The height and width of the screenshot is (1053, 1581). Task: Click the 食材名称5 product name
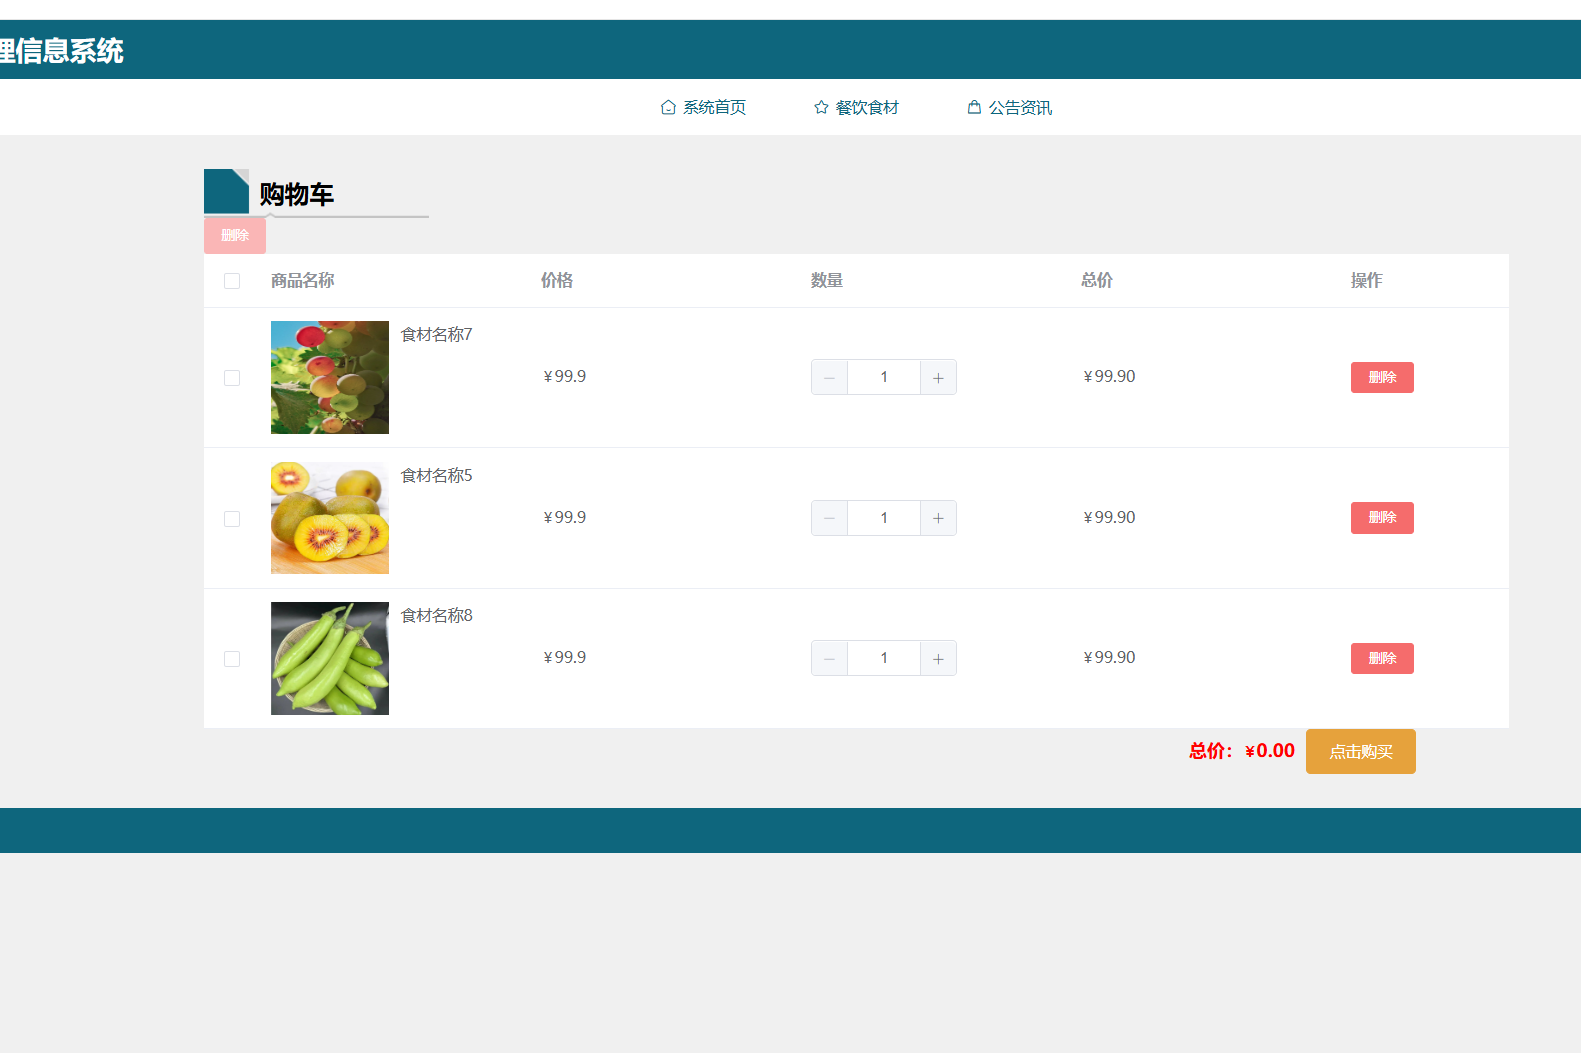436,475
